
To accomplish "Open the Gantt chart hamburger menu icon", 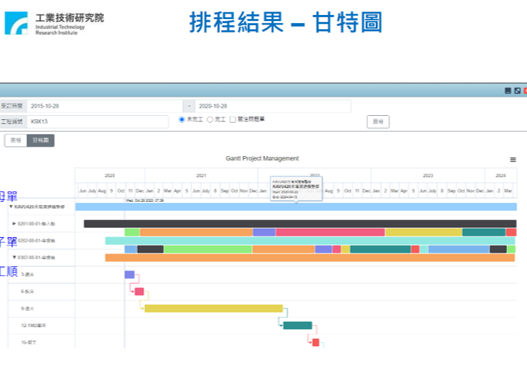I will [513, 160].
